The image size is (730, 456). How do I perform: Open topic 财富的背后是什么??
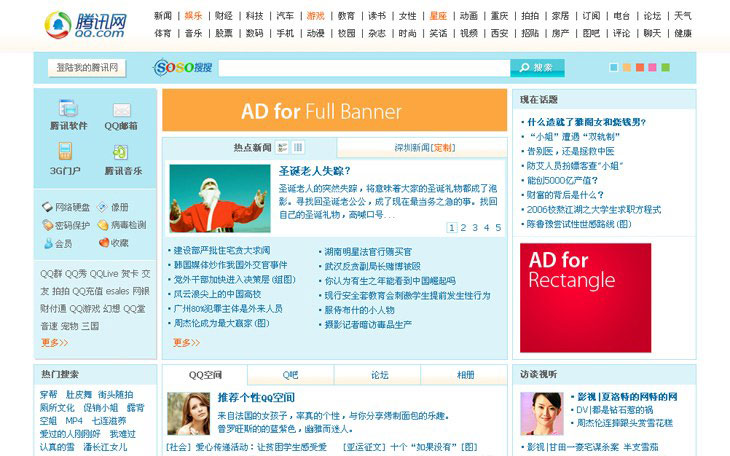(565, 195)
